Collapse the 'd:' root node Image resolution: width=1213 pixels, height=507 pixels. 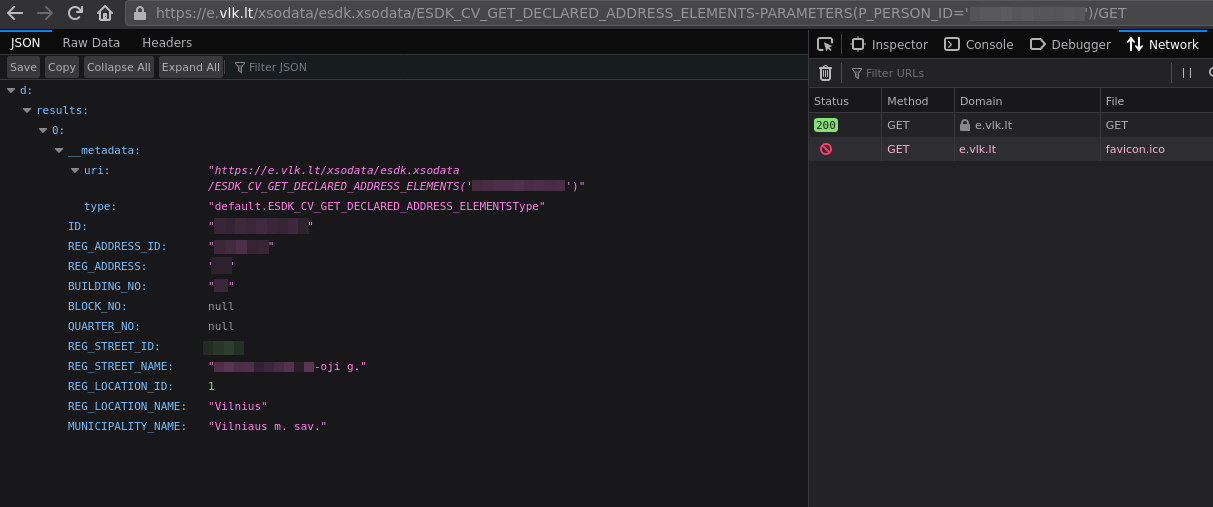(x=11, y=90)
